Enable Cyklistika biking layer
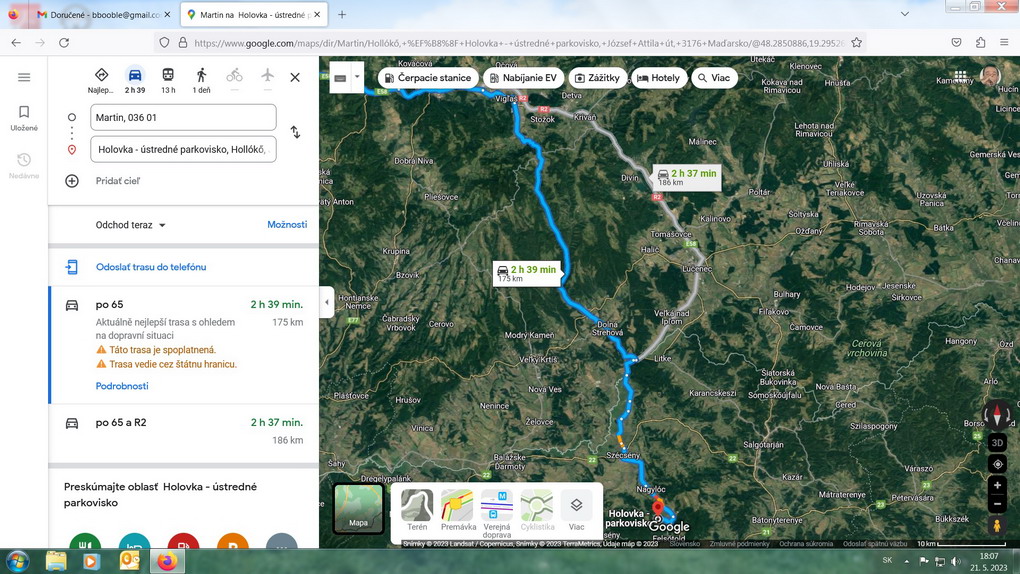The height and width of the screenshot is (574, 1020). (537, 511)
